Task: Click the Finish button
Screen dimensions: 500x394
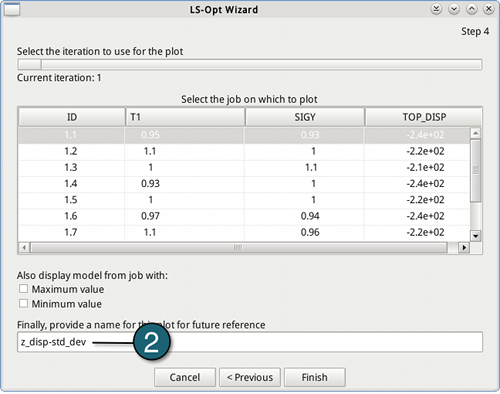Action: [x=315, y=377]
